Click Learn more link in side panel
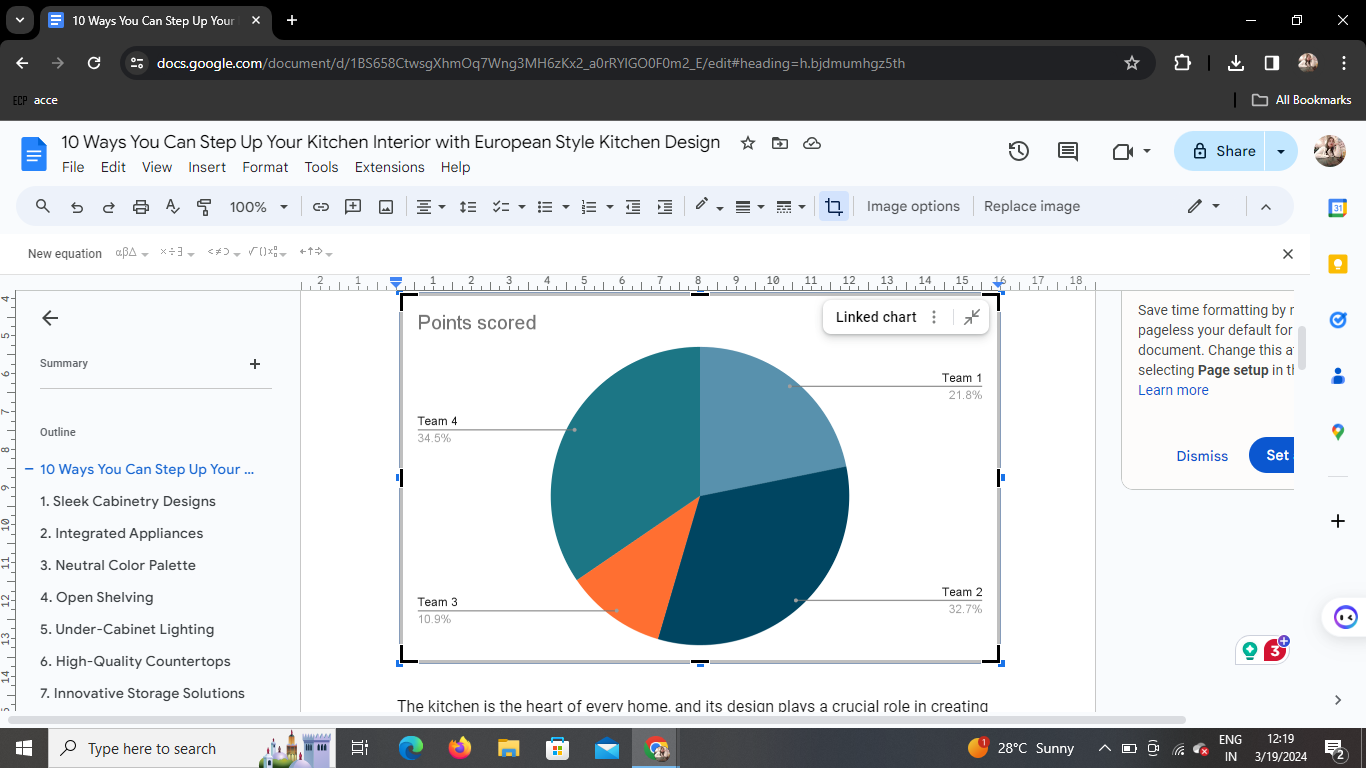1366x768 pixels. coord(1172,390)
